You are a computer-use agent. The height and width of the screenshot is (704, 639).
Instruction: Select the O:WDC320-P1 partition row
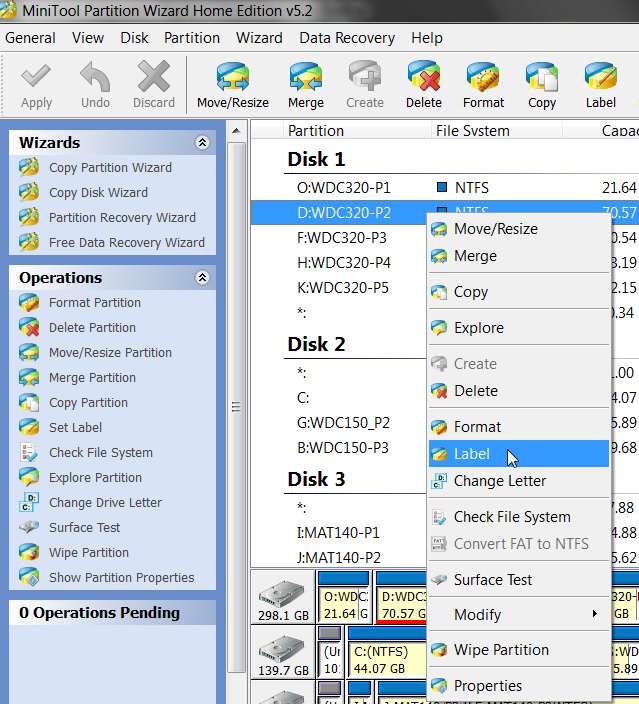[445, 188]
